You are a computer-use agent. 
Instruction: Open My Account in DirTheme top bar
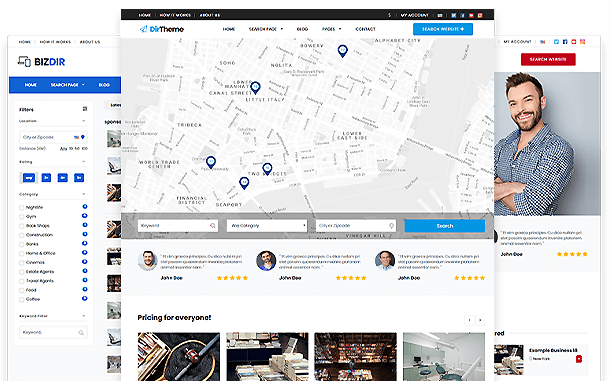click(x=415, y=15)
